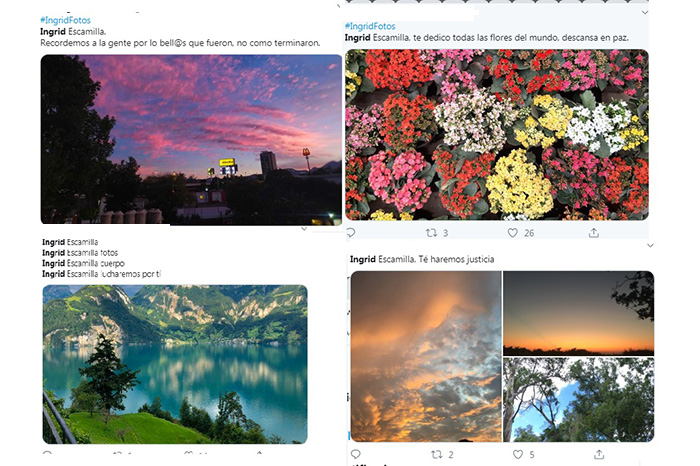Screen dimensions: 700x466
Task: Like the tweet with 5 likes
Action: click(518, 454)
